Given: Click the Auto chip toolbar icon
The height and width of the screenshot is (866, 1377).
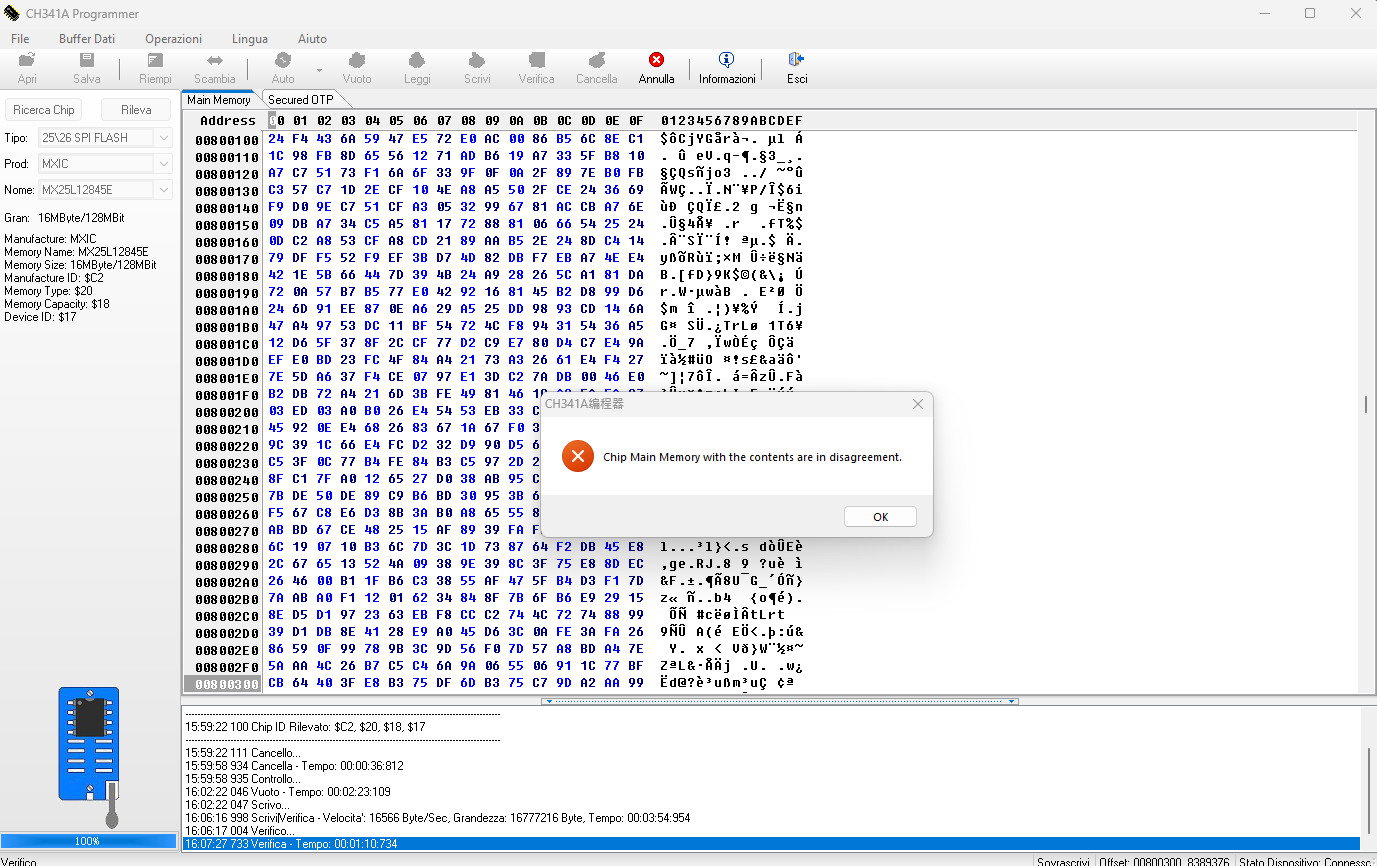Looking at the screenshot, I should click(283, 68).
